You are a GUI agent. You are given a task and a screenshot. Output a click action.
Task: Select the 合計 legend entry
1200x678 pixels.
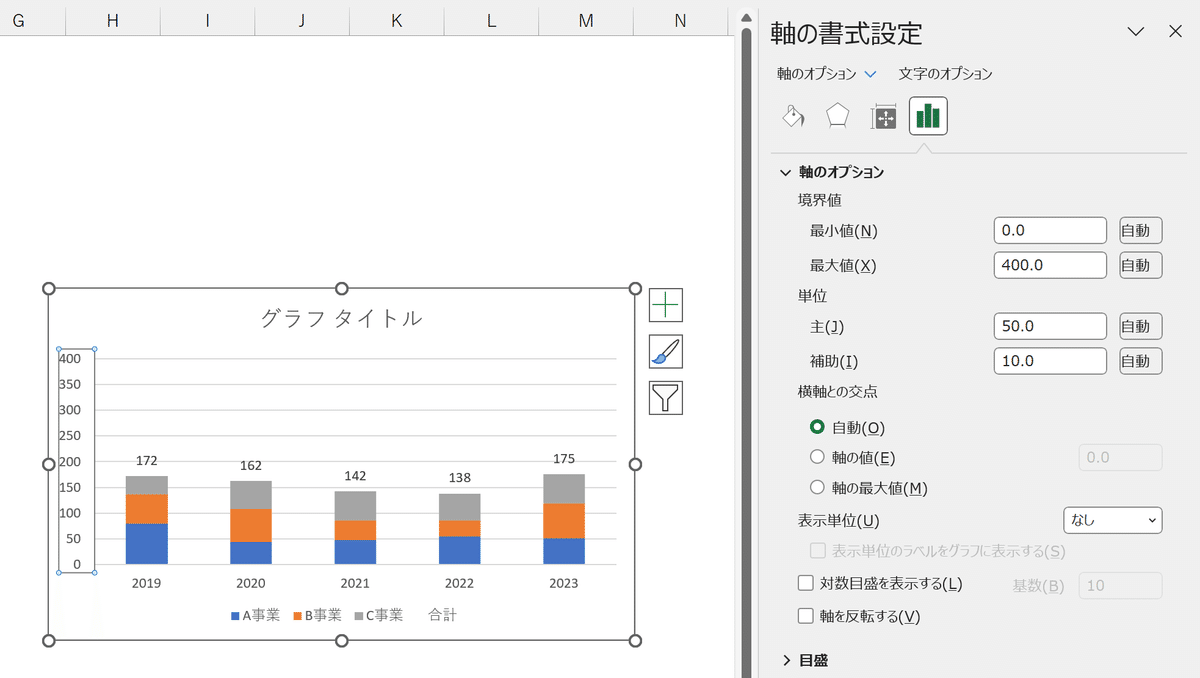point(442,615)
